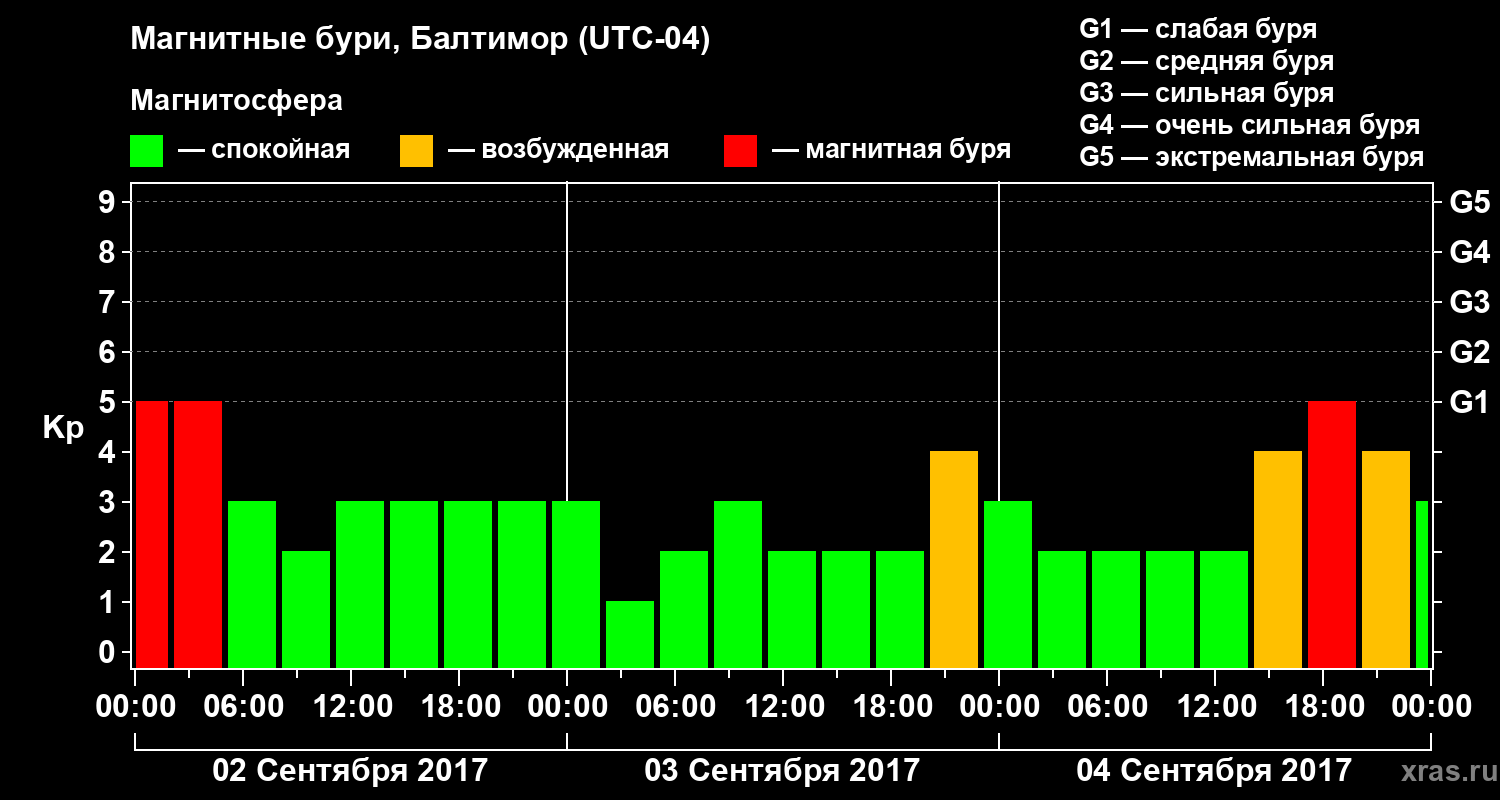Select the title 'Магнитные бури, Балтимор (UTC-04)'

(420, 40)
